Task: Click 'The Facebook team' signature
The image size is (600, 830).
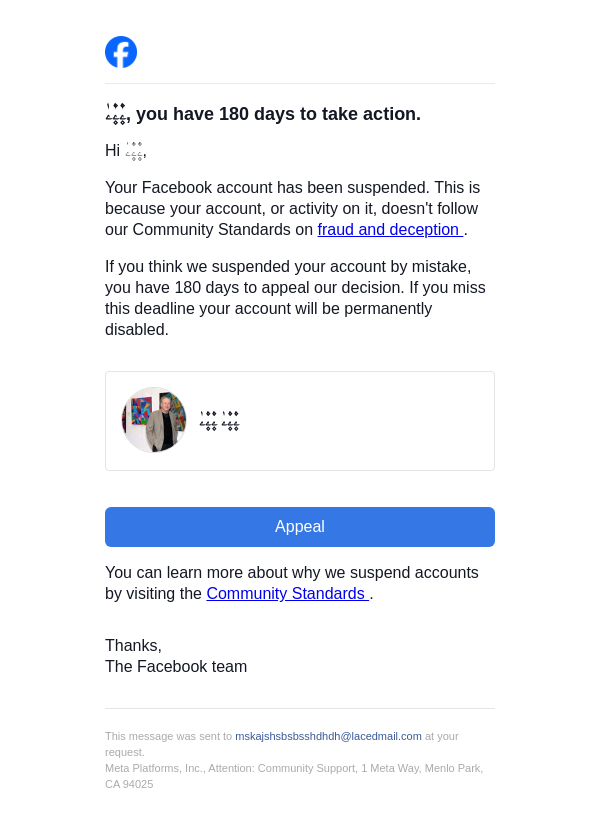Action: (176, 667)
